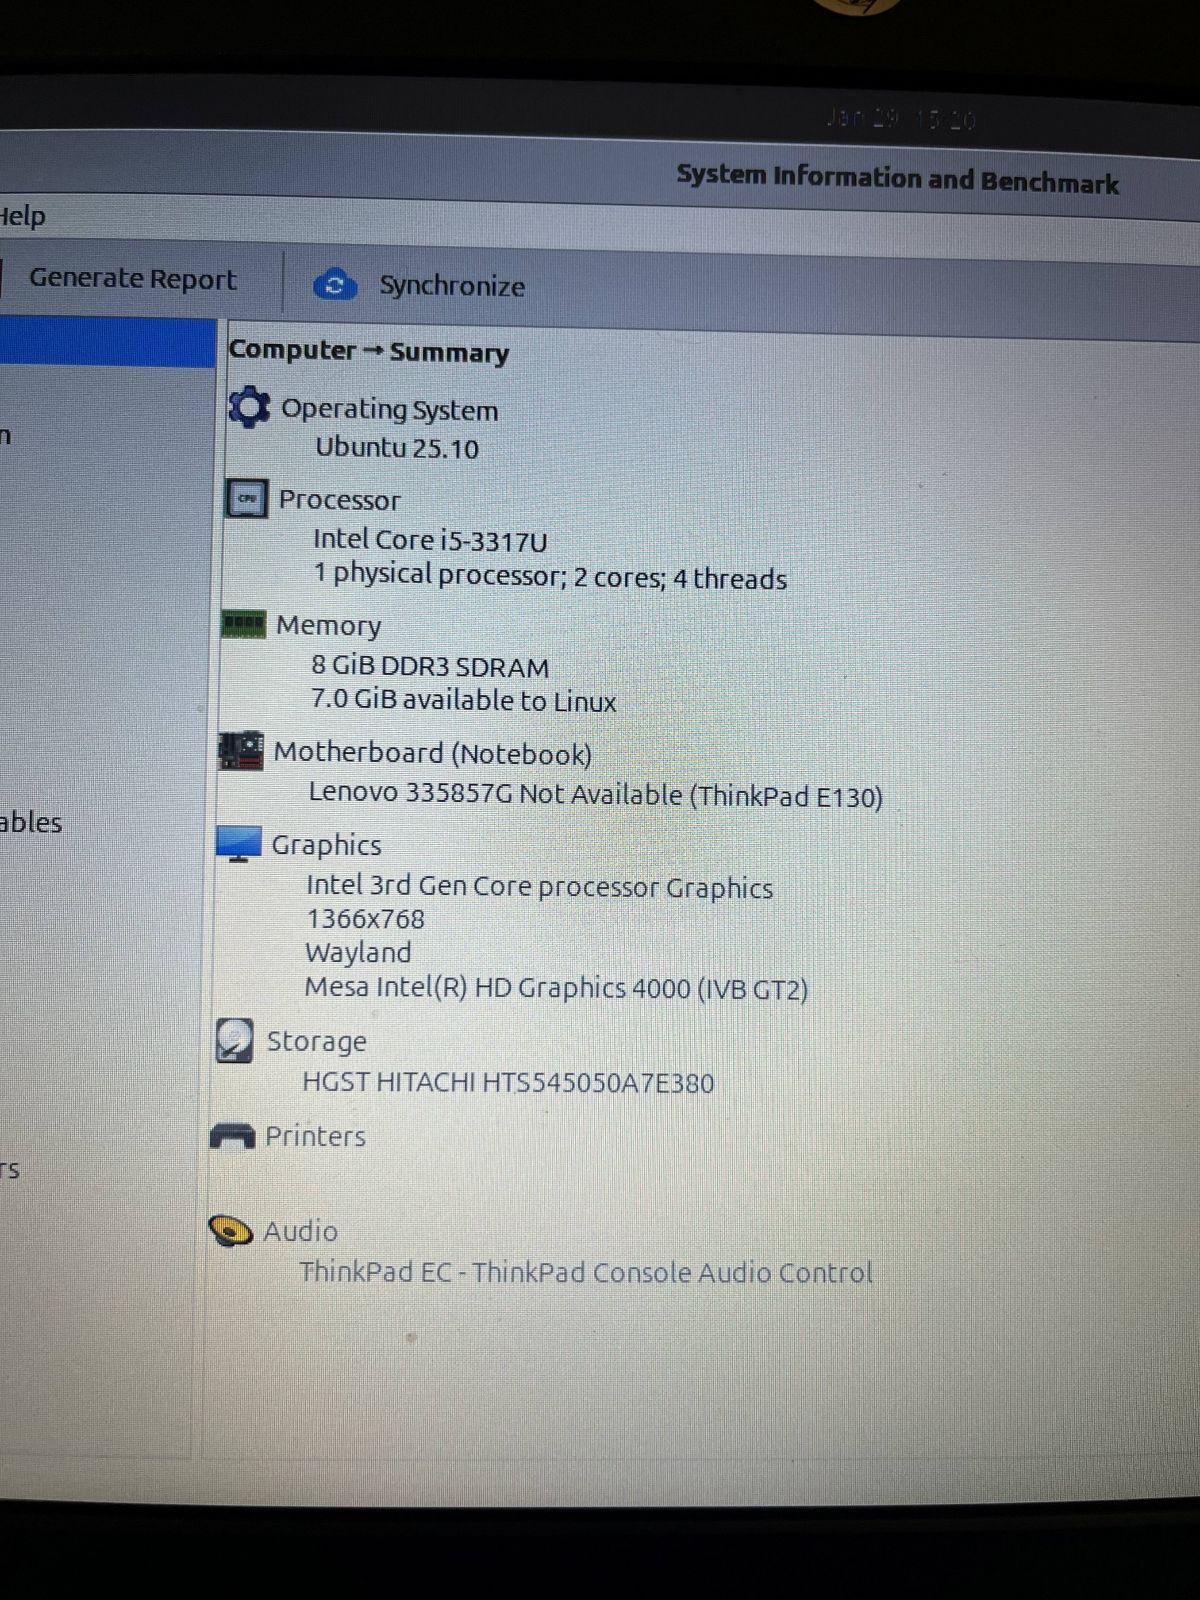Select the Audio speaker icon
This screenshot has width=1200, height=1600.
231,1230
